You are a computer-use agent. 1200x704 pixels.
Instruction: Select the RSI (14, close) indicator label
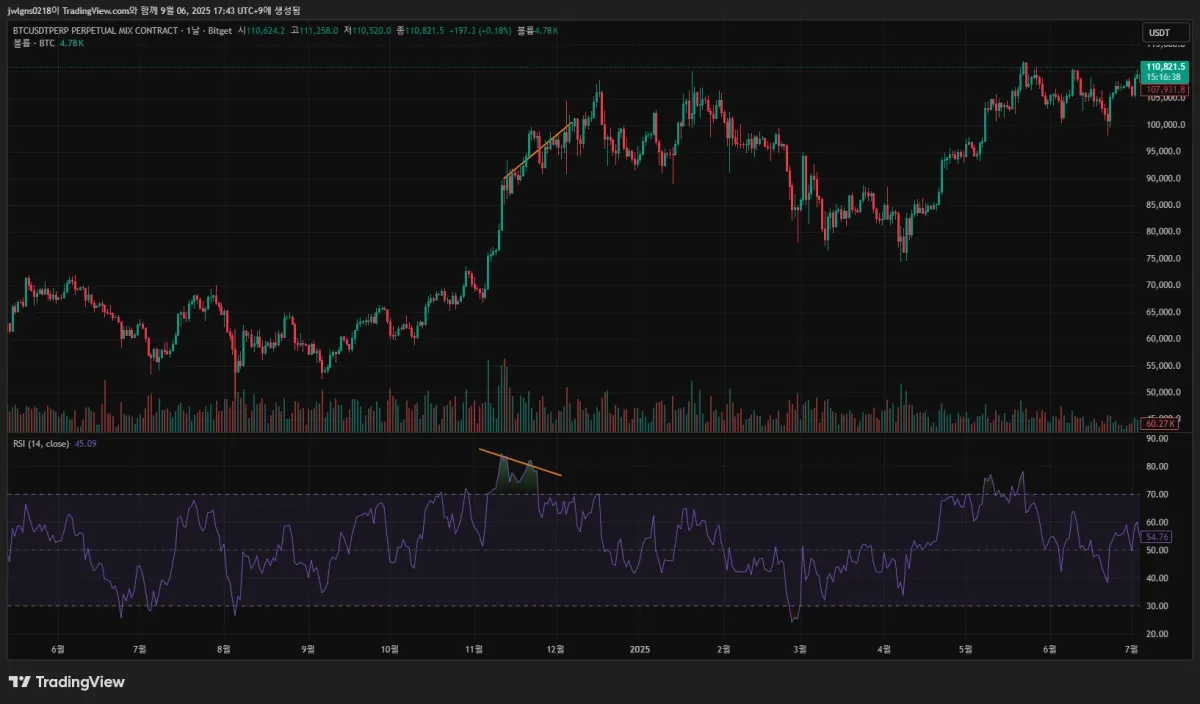point(40,443)
